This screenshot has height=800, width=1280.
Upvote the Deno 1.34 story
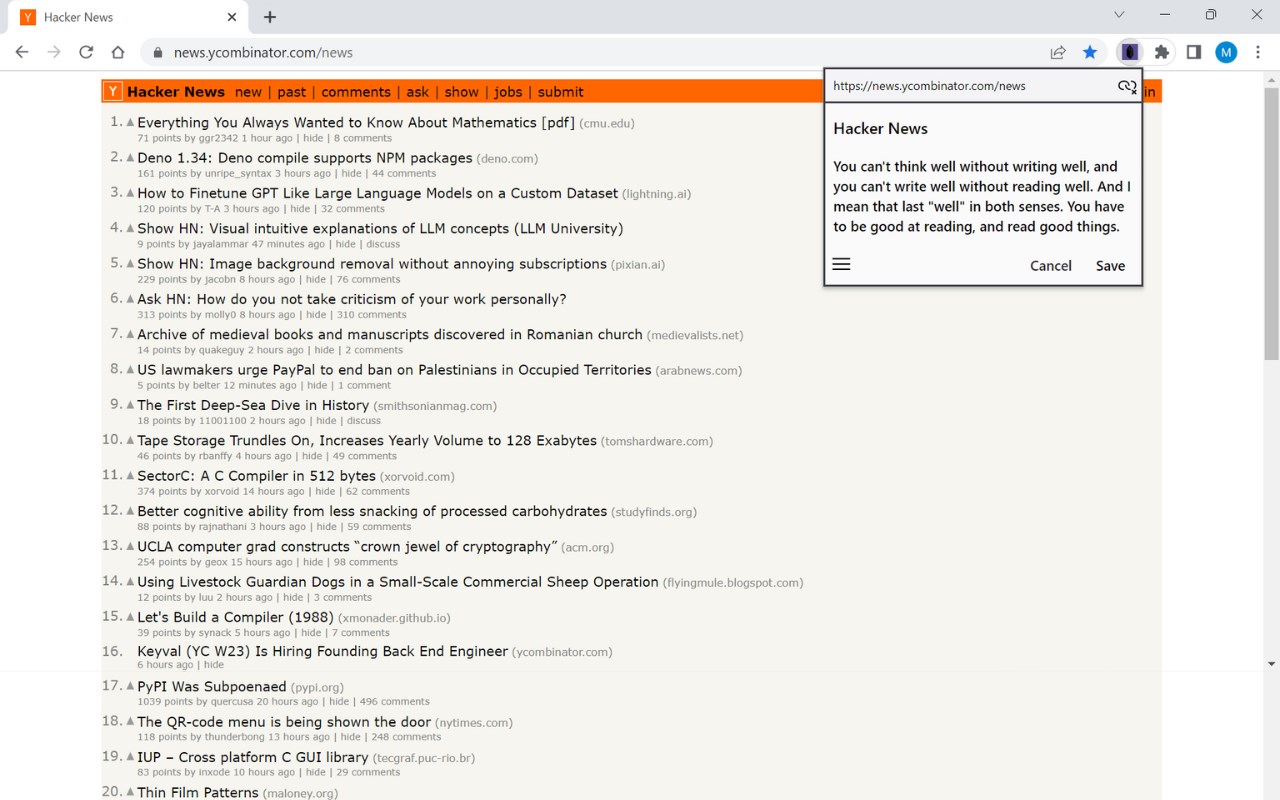tap(130, 158)
